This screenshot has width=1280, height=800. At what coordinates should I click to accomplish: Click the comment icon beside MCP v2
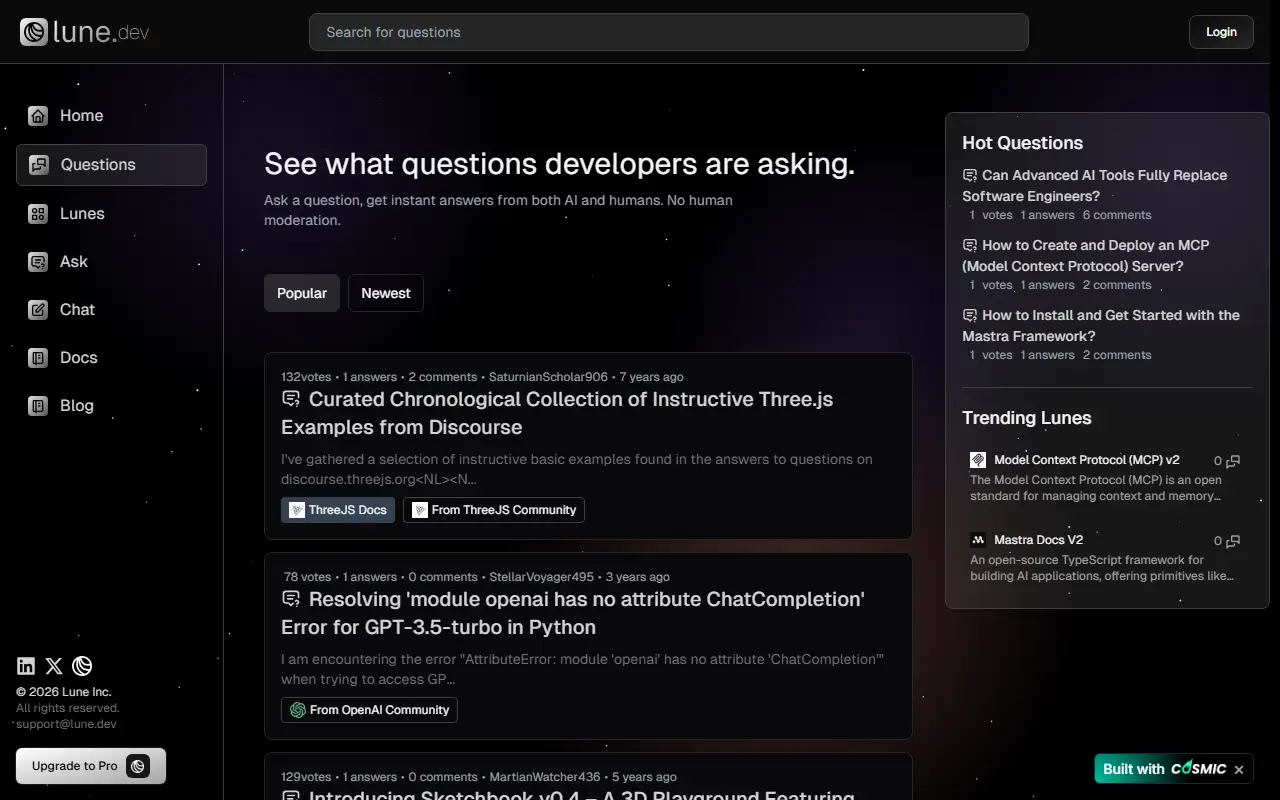point(1233,461)
